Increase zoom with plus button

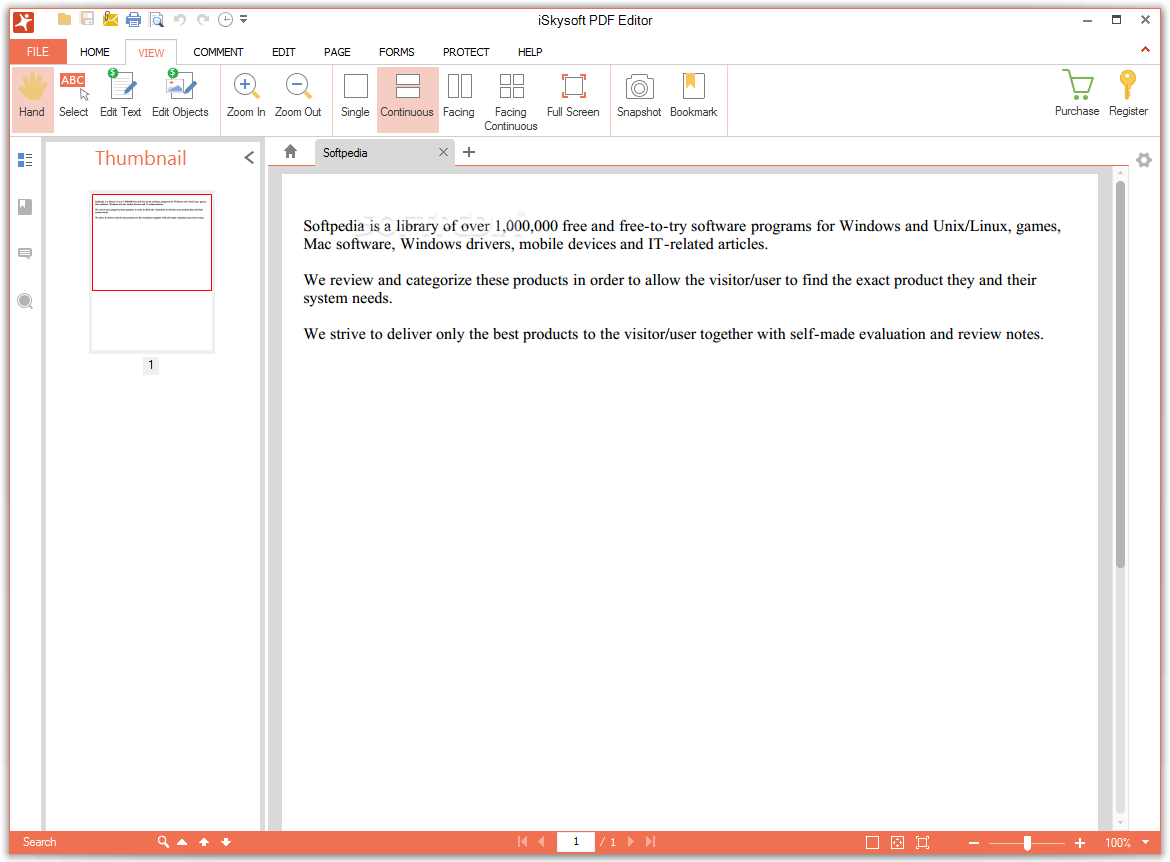pos(1080,843)
